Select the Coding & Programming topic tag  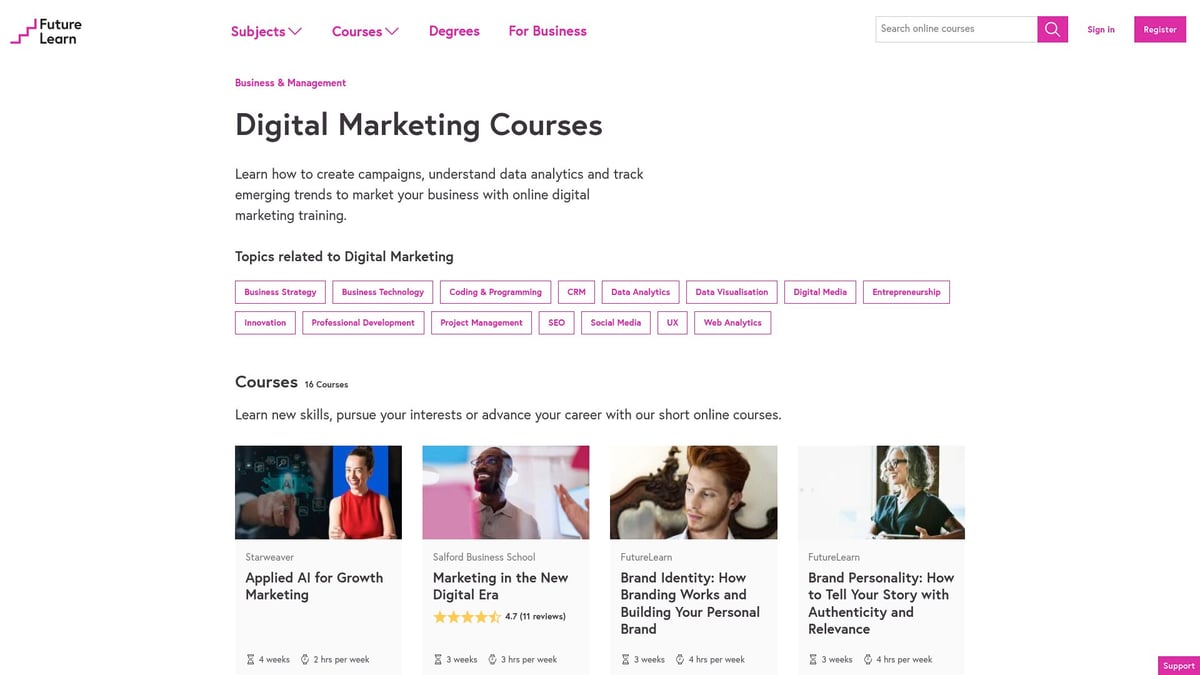(x=495, y=292)
